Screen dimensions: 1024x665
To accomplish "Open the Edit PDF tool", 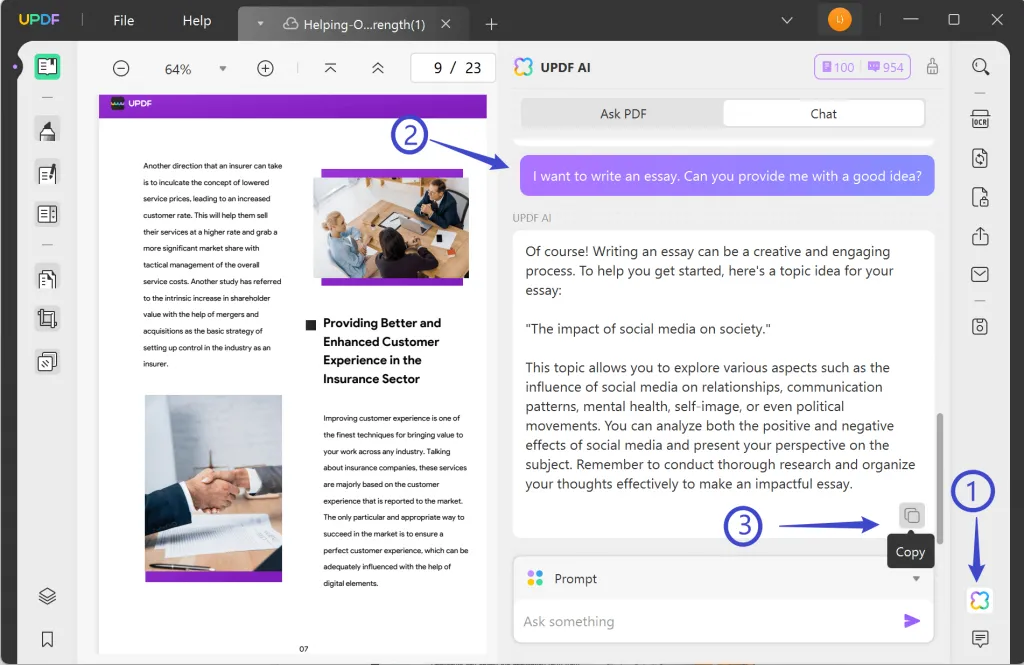I will 47,174.
